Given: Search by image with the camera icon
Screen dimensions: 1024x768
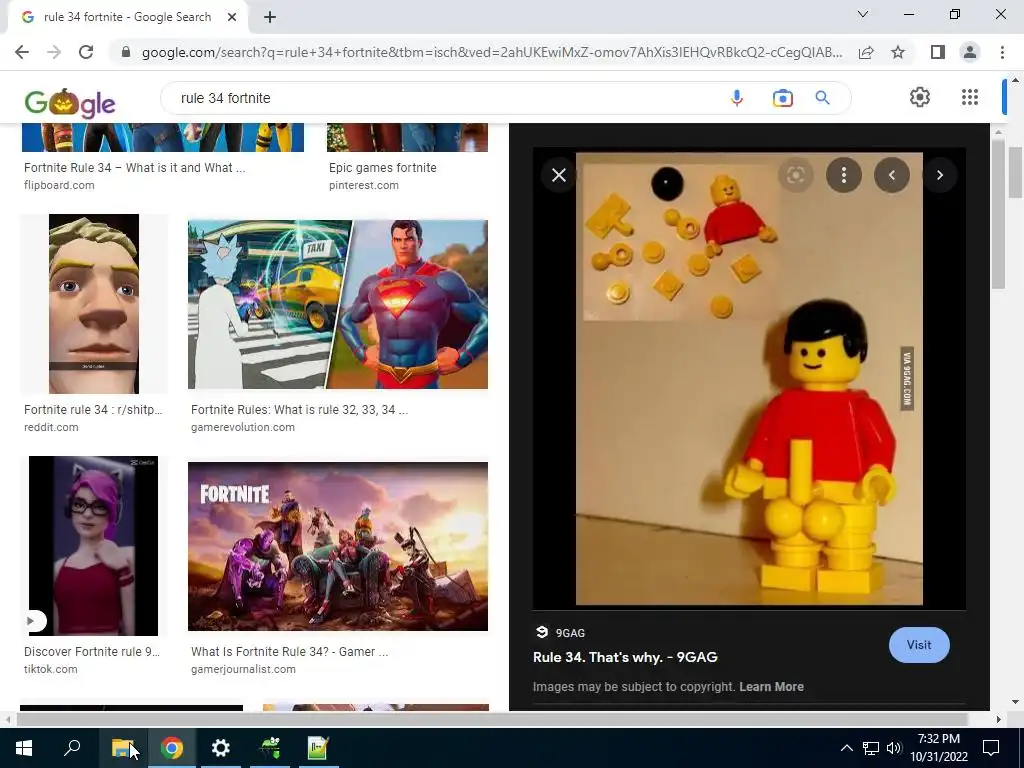Looking at the screenshot, I should pos(782,98).
